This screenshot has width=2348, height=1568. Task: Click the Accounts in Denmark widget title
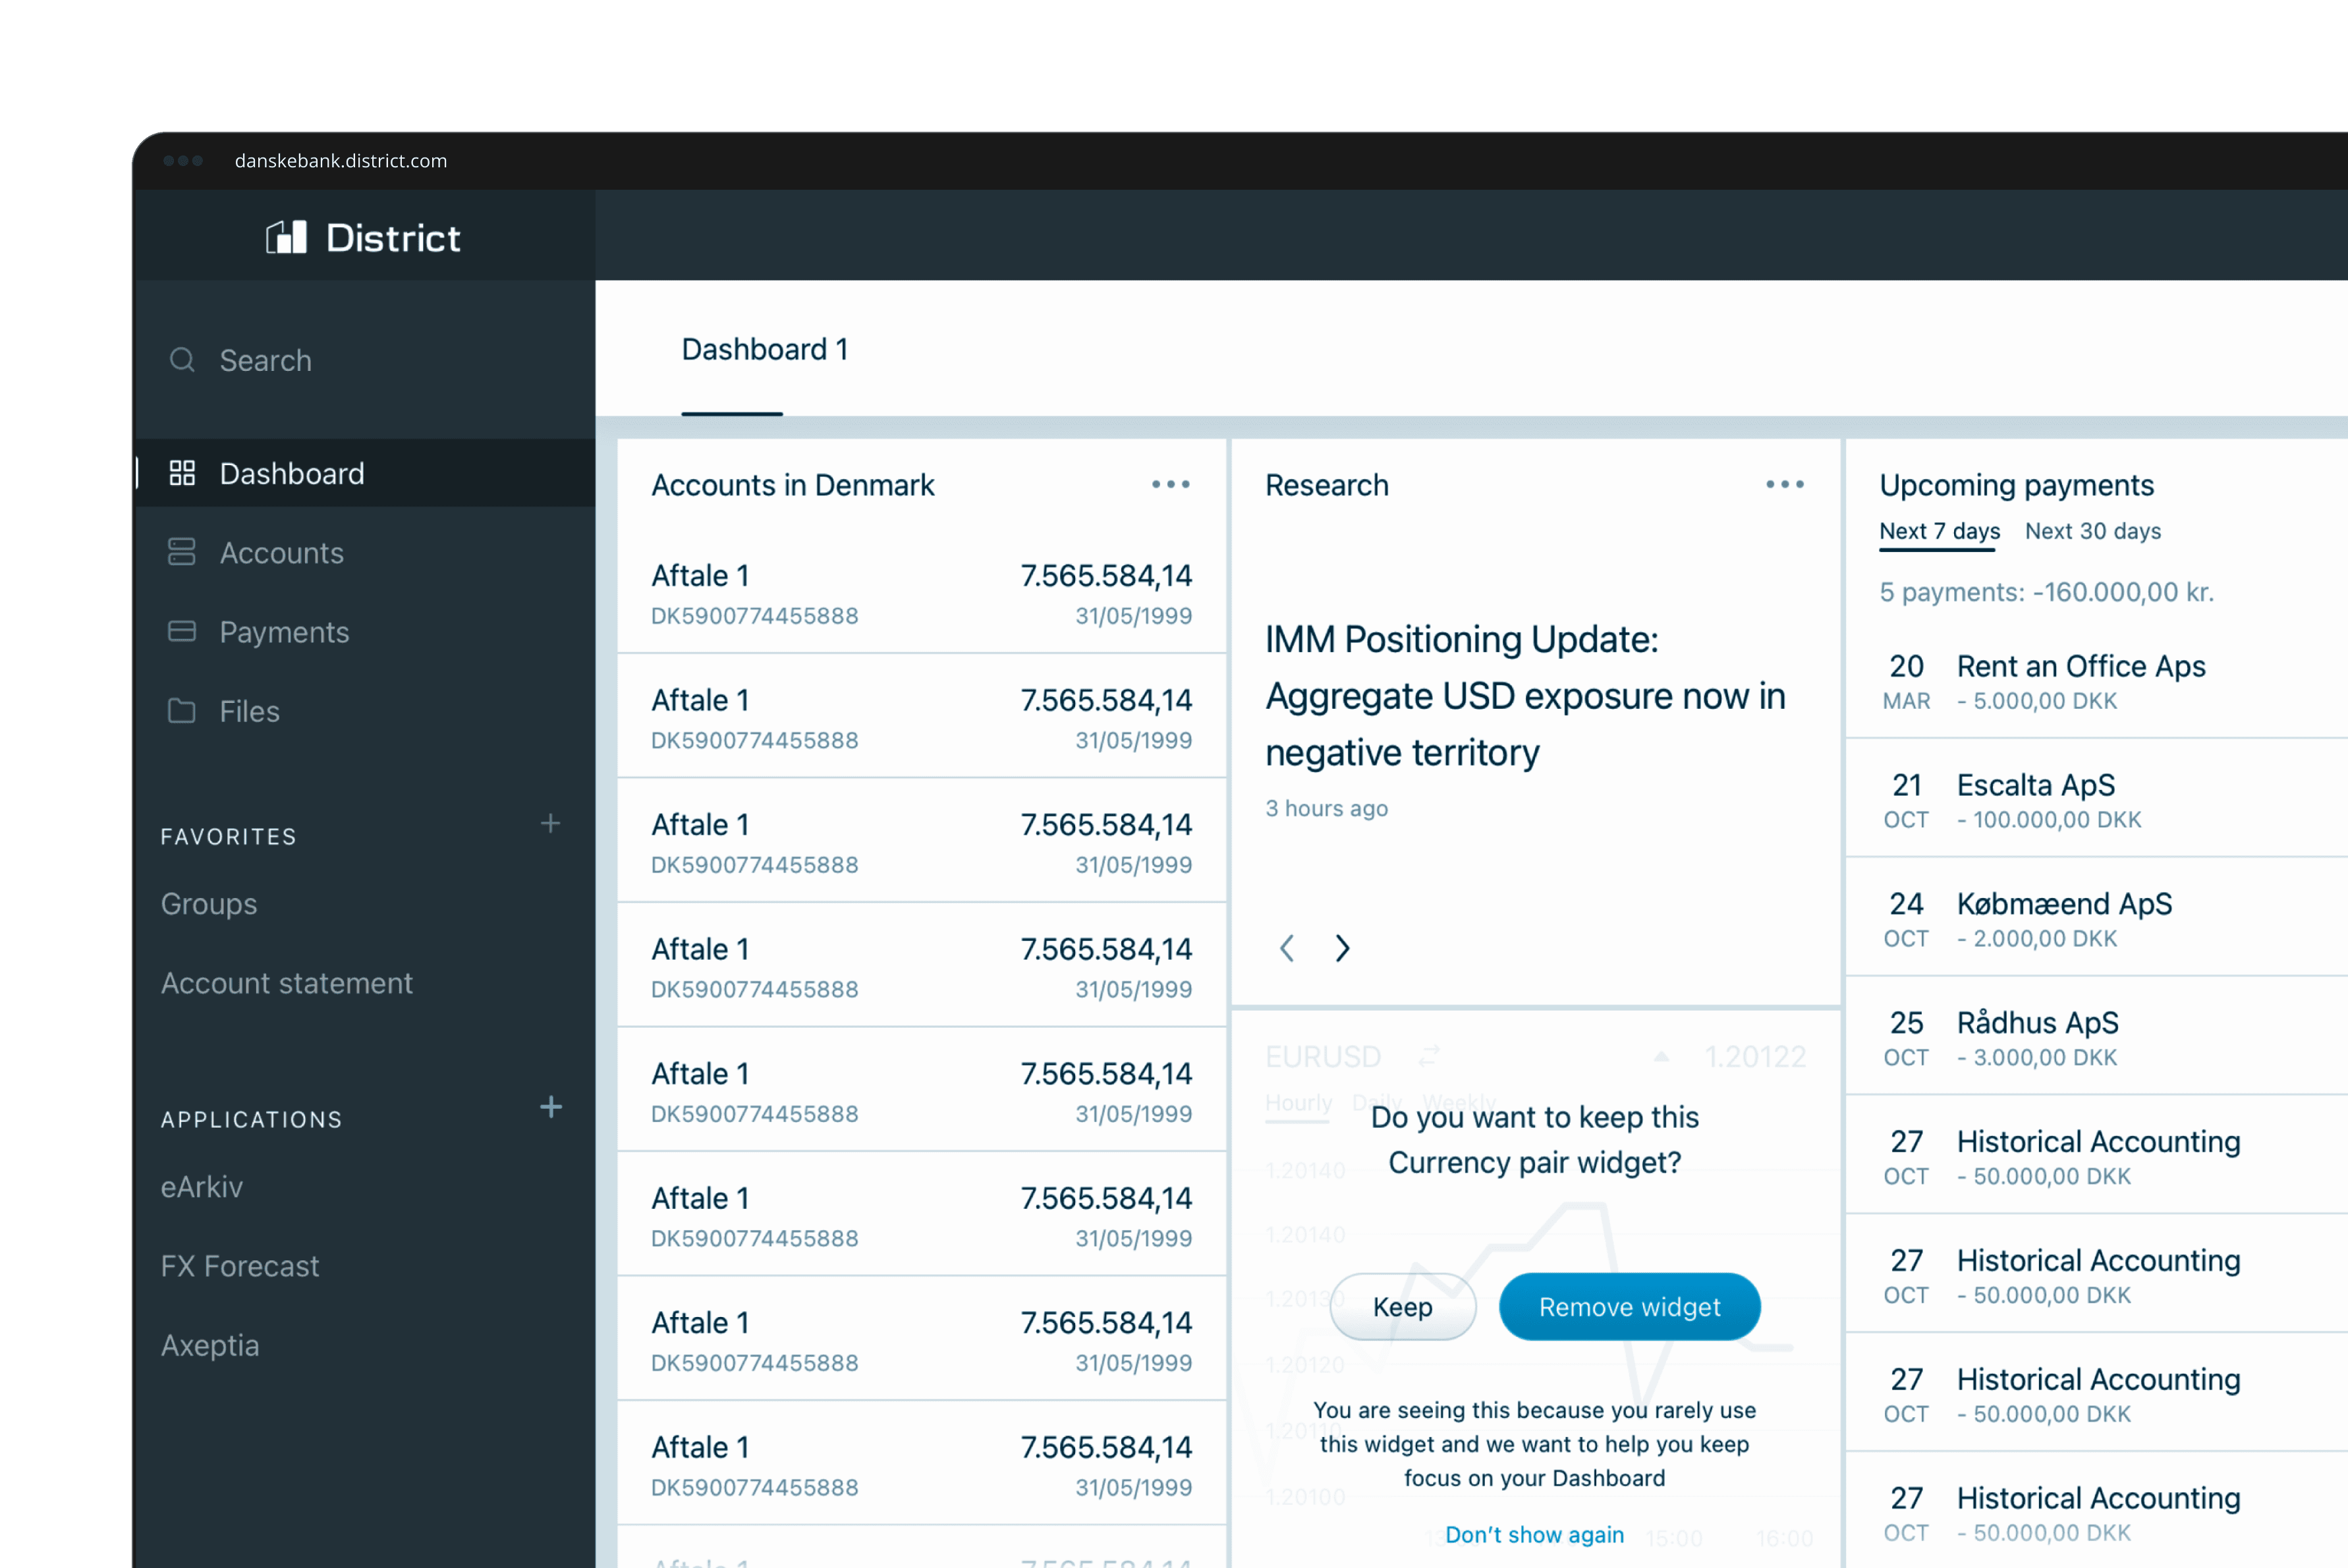(x=792, y=485)
